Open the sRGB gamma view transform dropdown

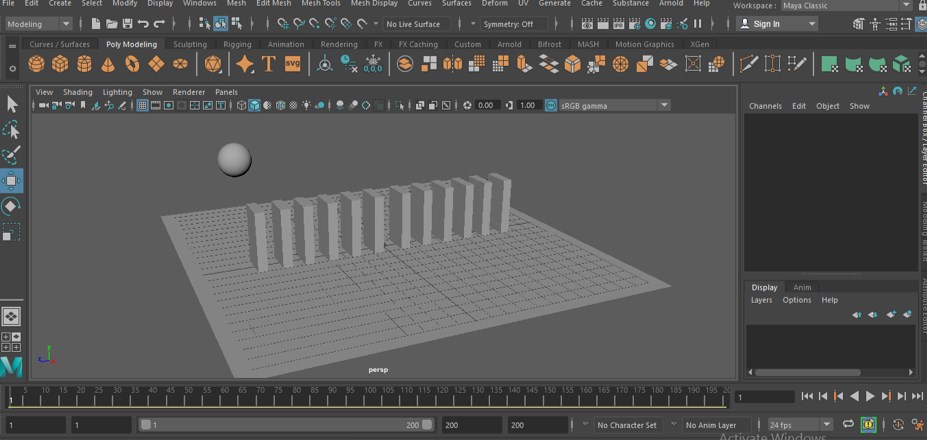pos(614,106)
